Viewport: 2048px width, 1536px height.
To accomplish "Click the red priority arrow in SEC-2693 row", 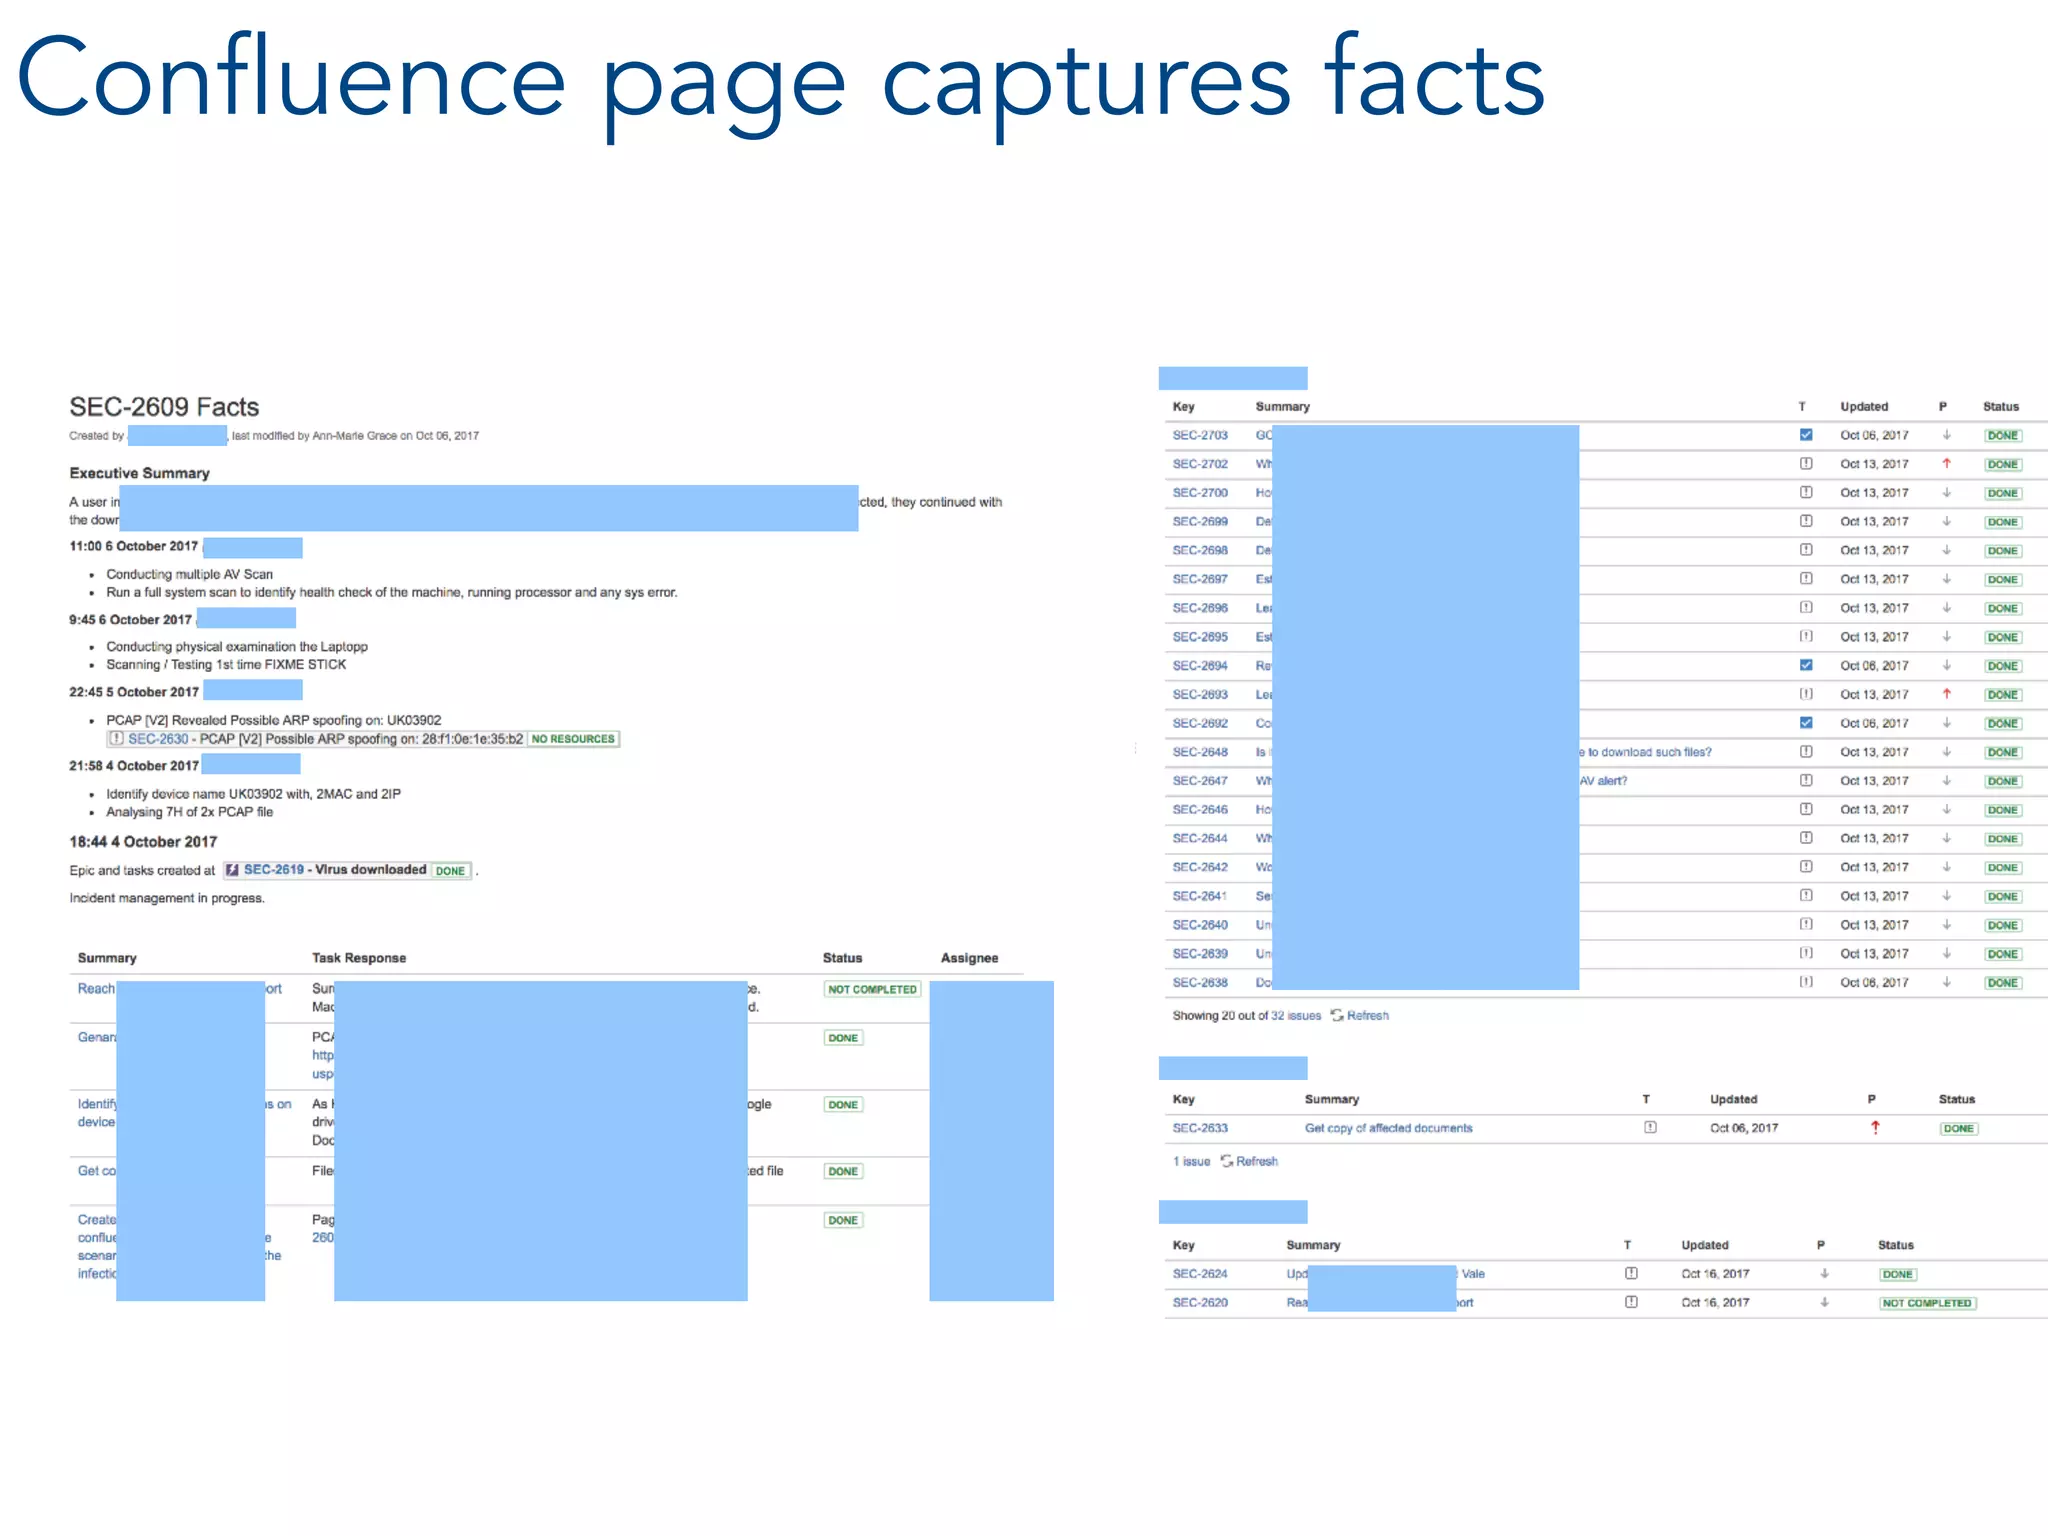I will (x=1946, y=694).
